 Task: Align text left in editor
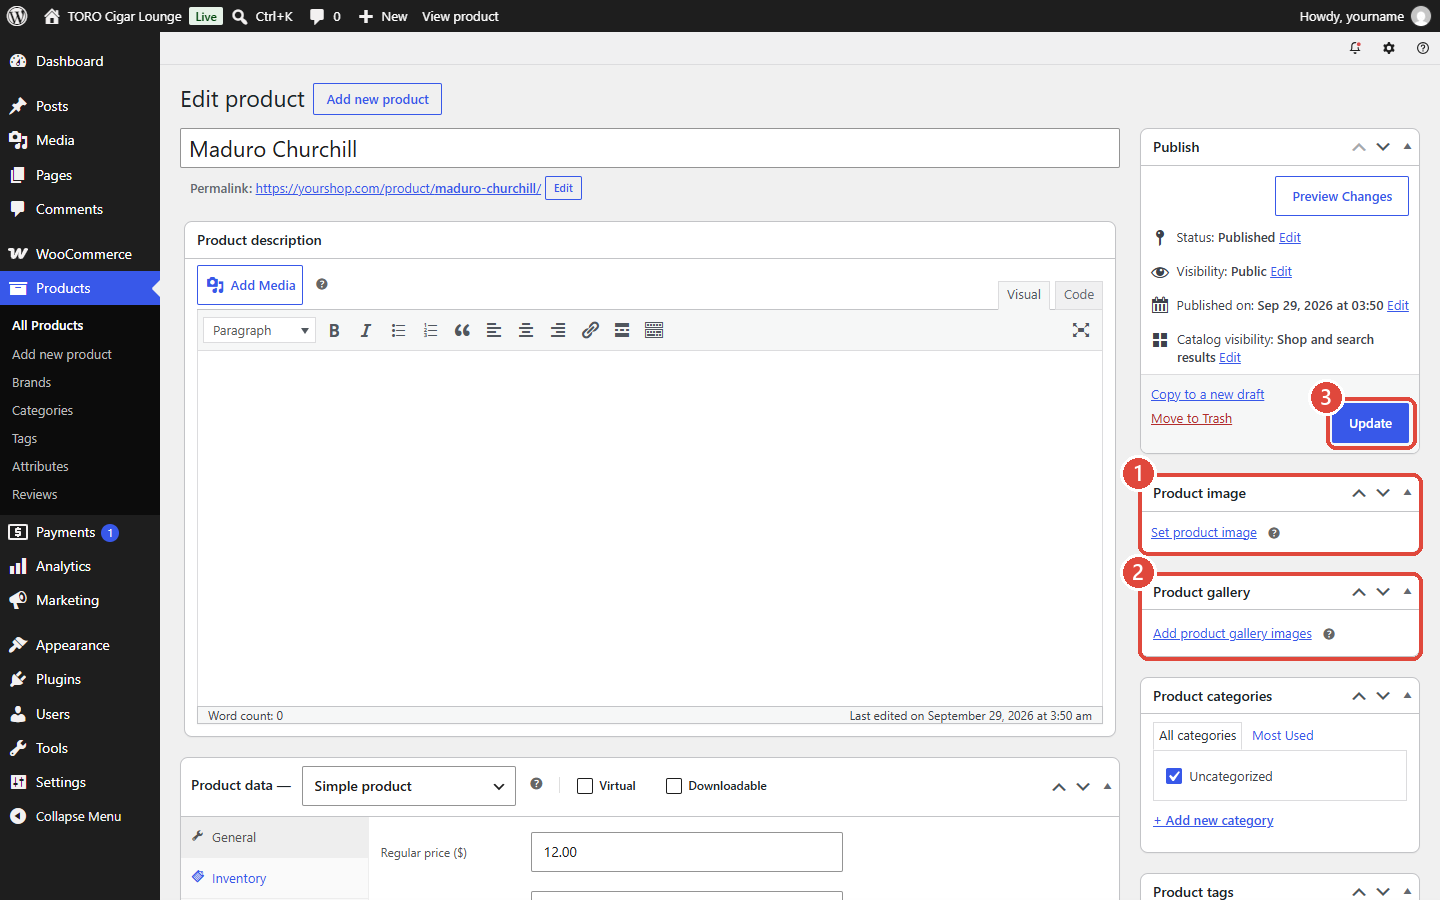point(494,330)
